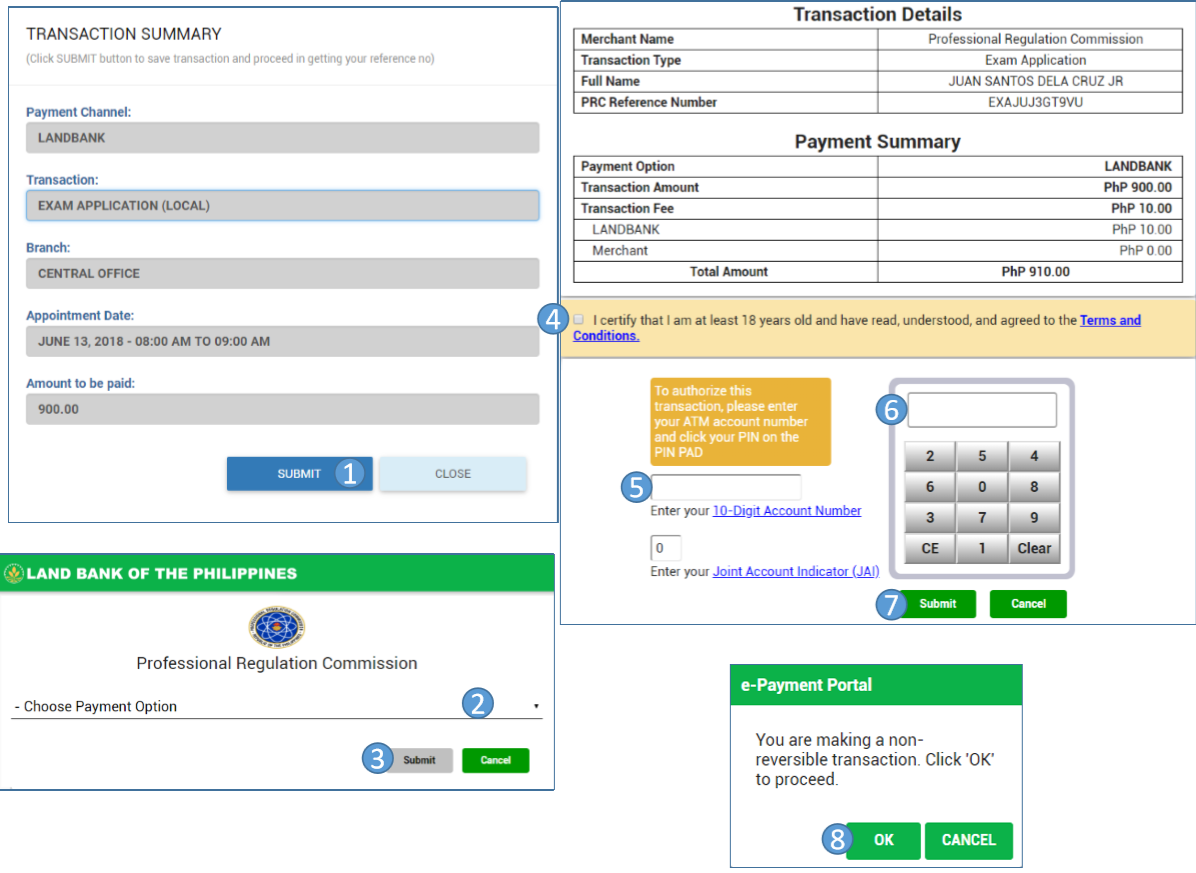1196x873 pixels.
Task: Click the Transaction Fee value PhP 10.00
Action: click(1141, 208)
